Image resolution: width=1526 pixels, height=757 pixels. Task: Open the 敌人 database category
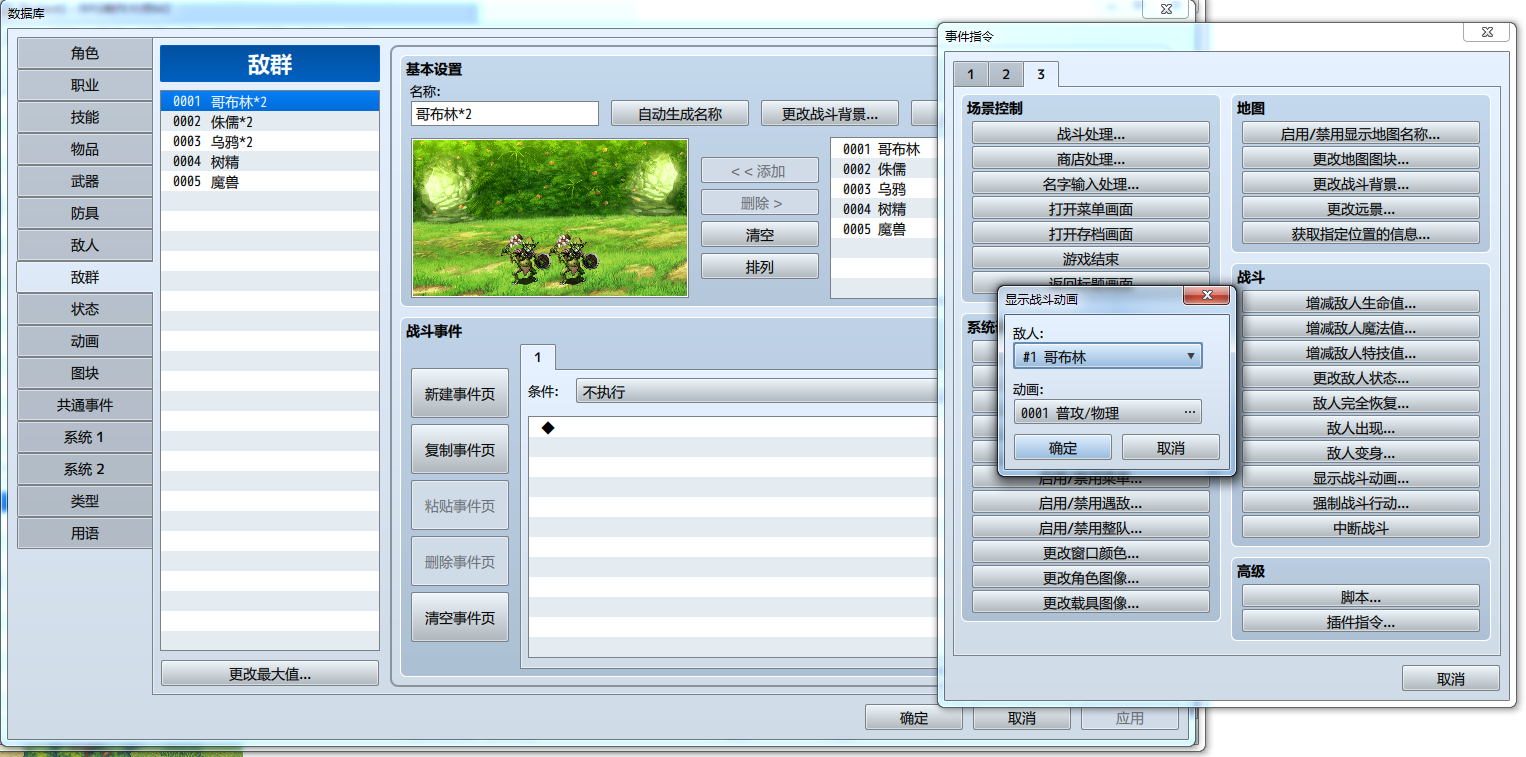coord(85,245)
